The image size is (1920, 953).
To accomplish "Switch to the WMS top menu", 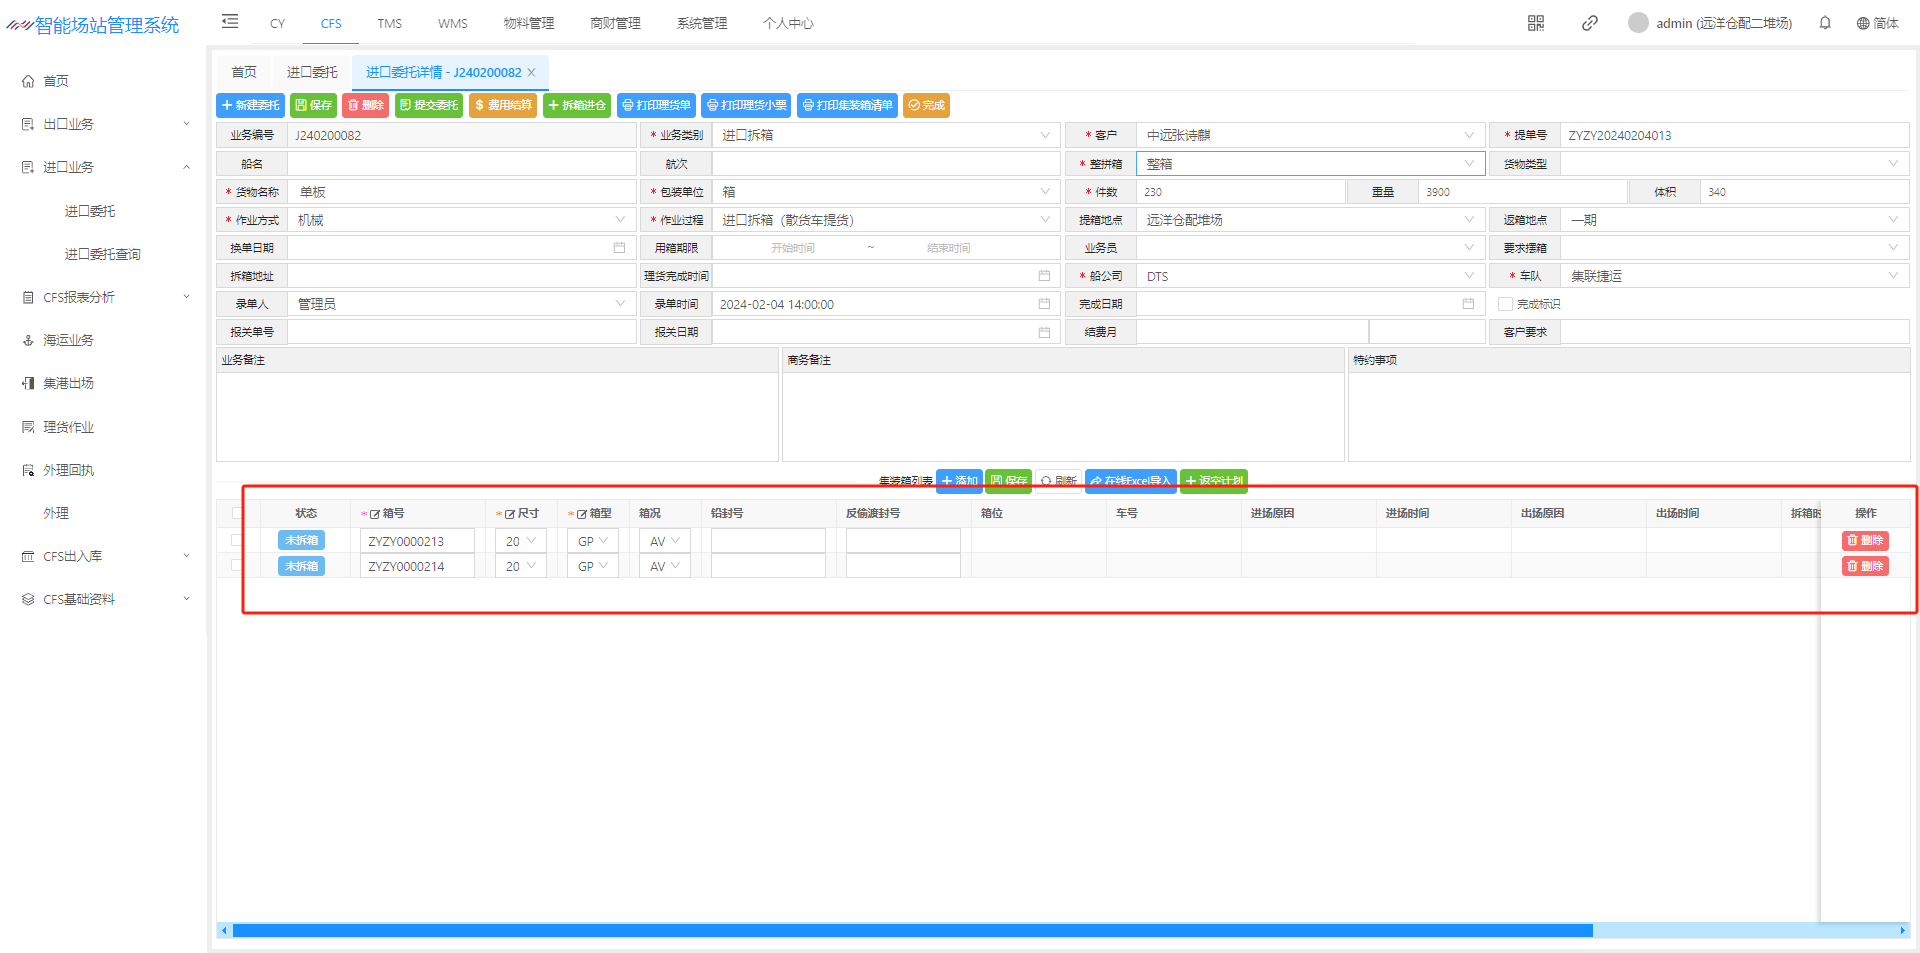I will point(452,23).
